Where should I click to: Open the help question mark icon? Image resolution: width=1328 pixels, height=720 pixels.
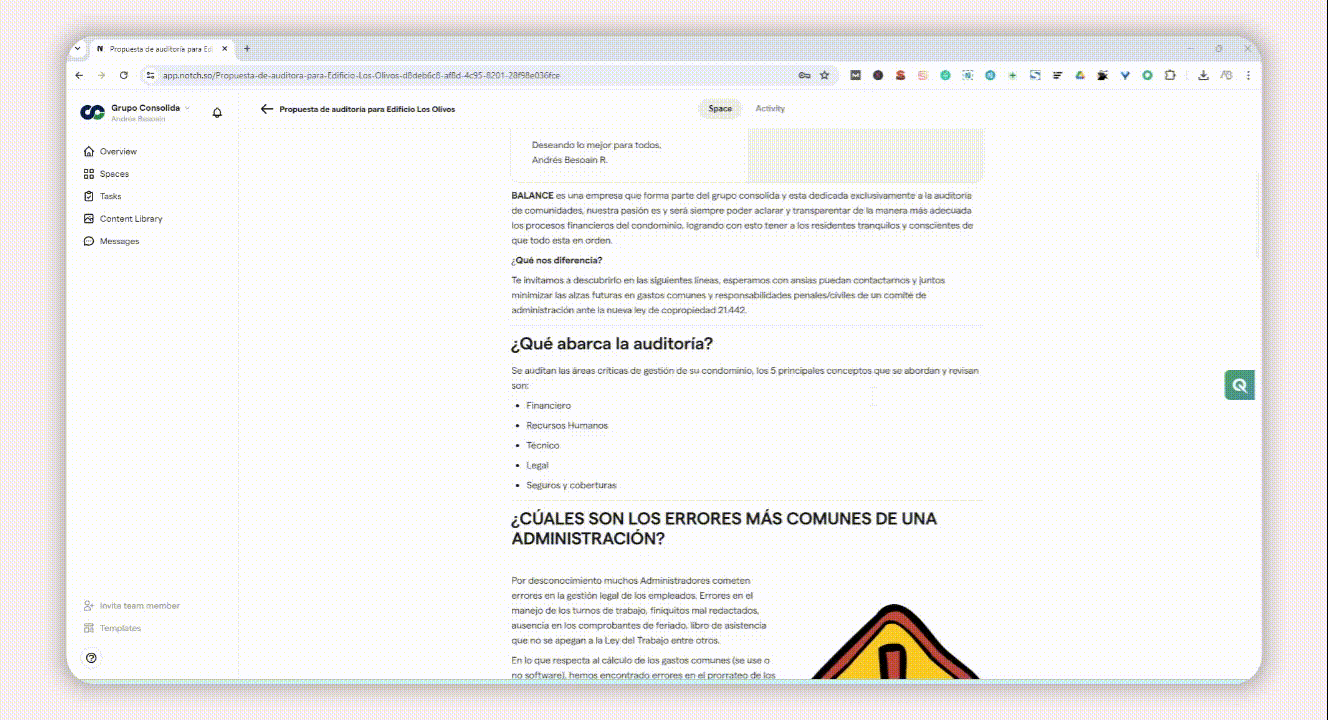pos(92,658)
